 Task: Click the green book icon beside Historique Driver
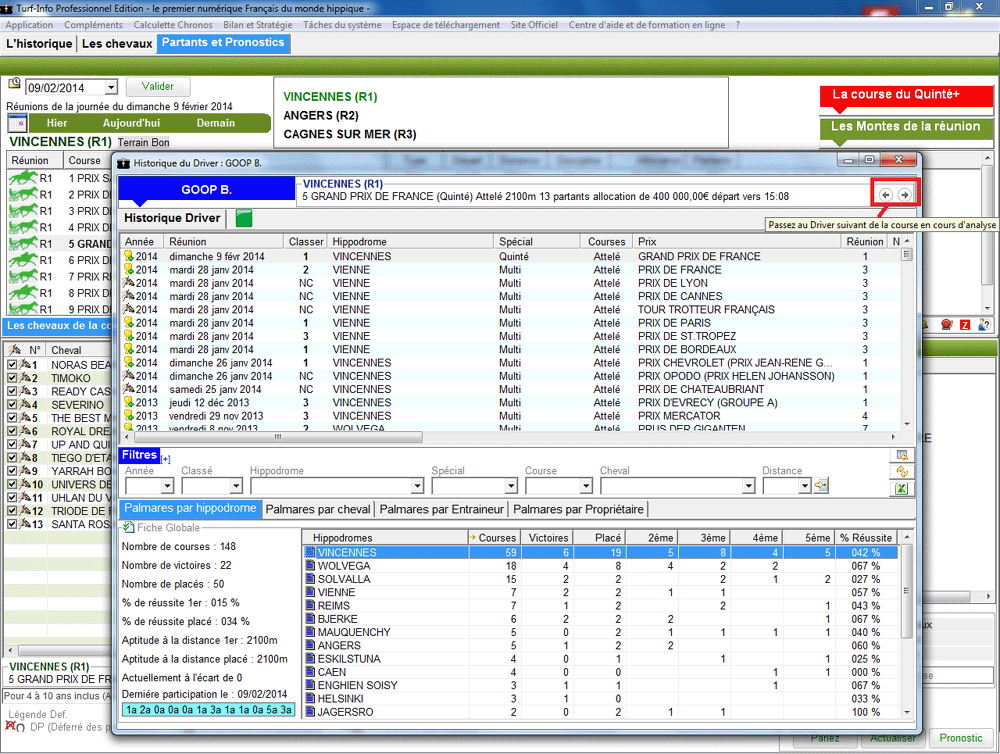(x=244, y=218)
